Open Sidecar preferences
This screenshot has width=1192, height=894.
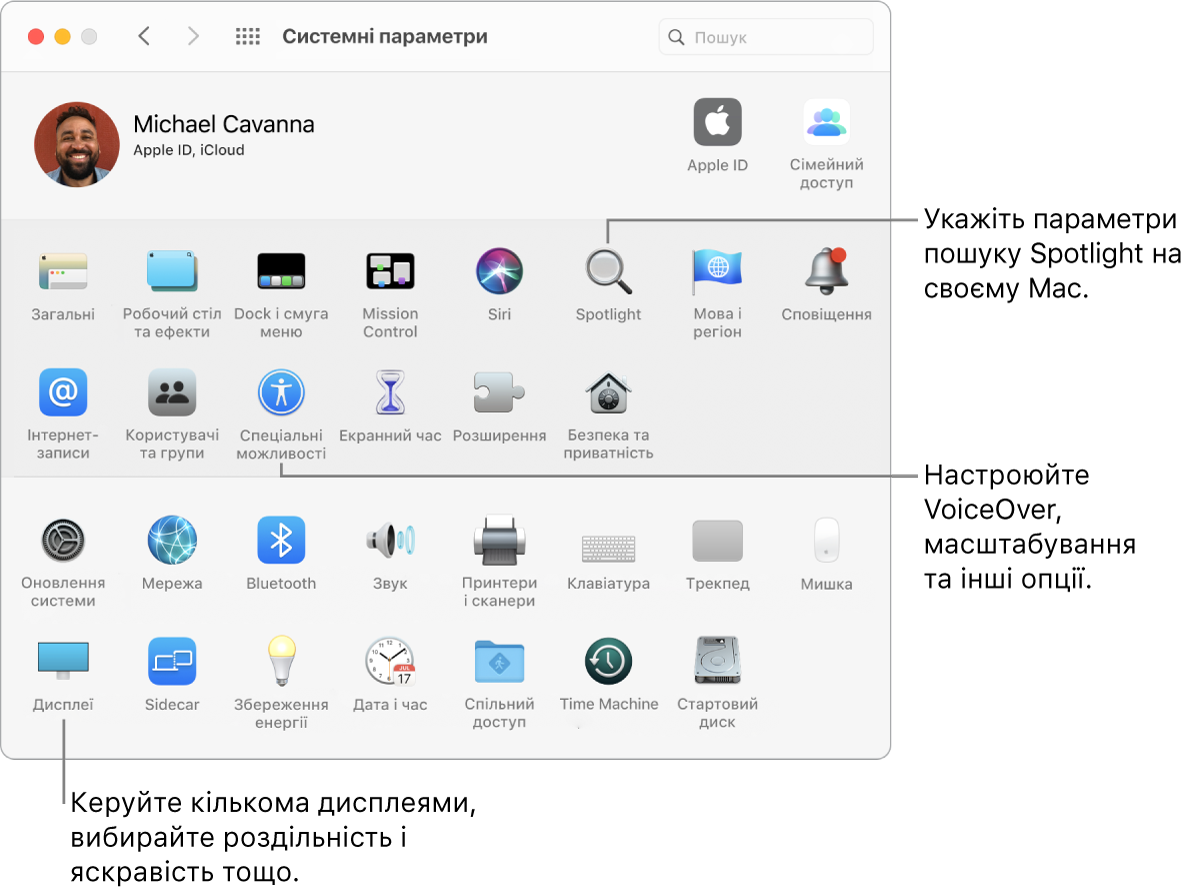tap(172, 661)
